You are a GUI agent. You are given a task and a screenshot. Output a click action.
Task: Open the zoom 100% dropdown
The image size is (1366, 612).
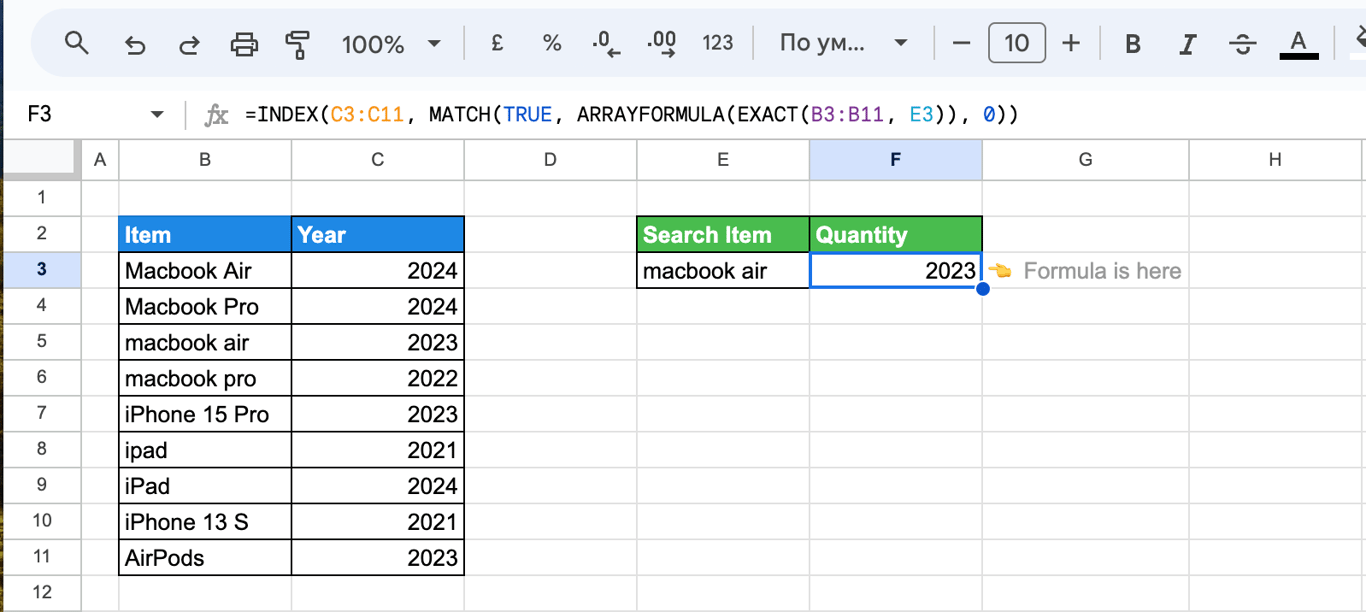click(x=391, y=44)
